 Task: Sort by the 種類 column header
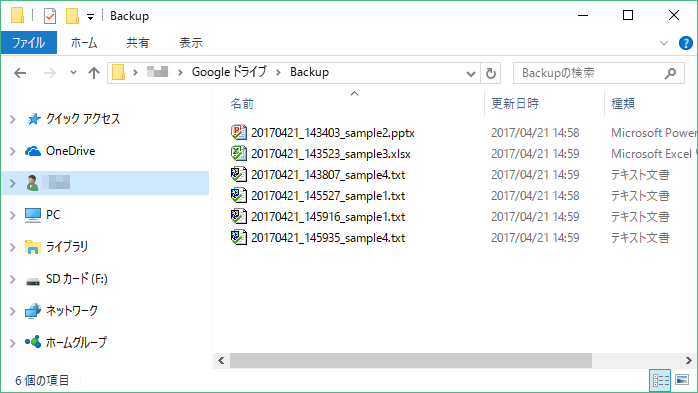623,104
